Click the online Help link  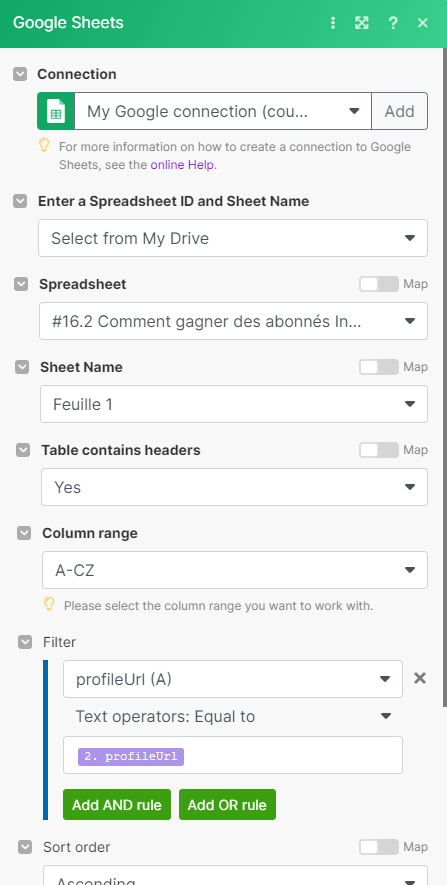tap(182, 165)
